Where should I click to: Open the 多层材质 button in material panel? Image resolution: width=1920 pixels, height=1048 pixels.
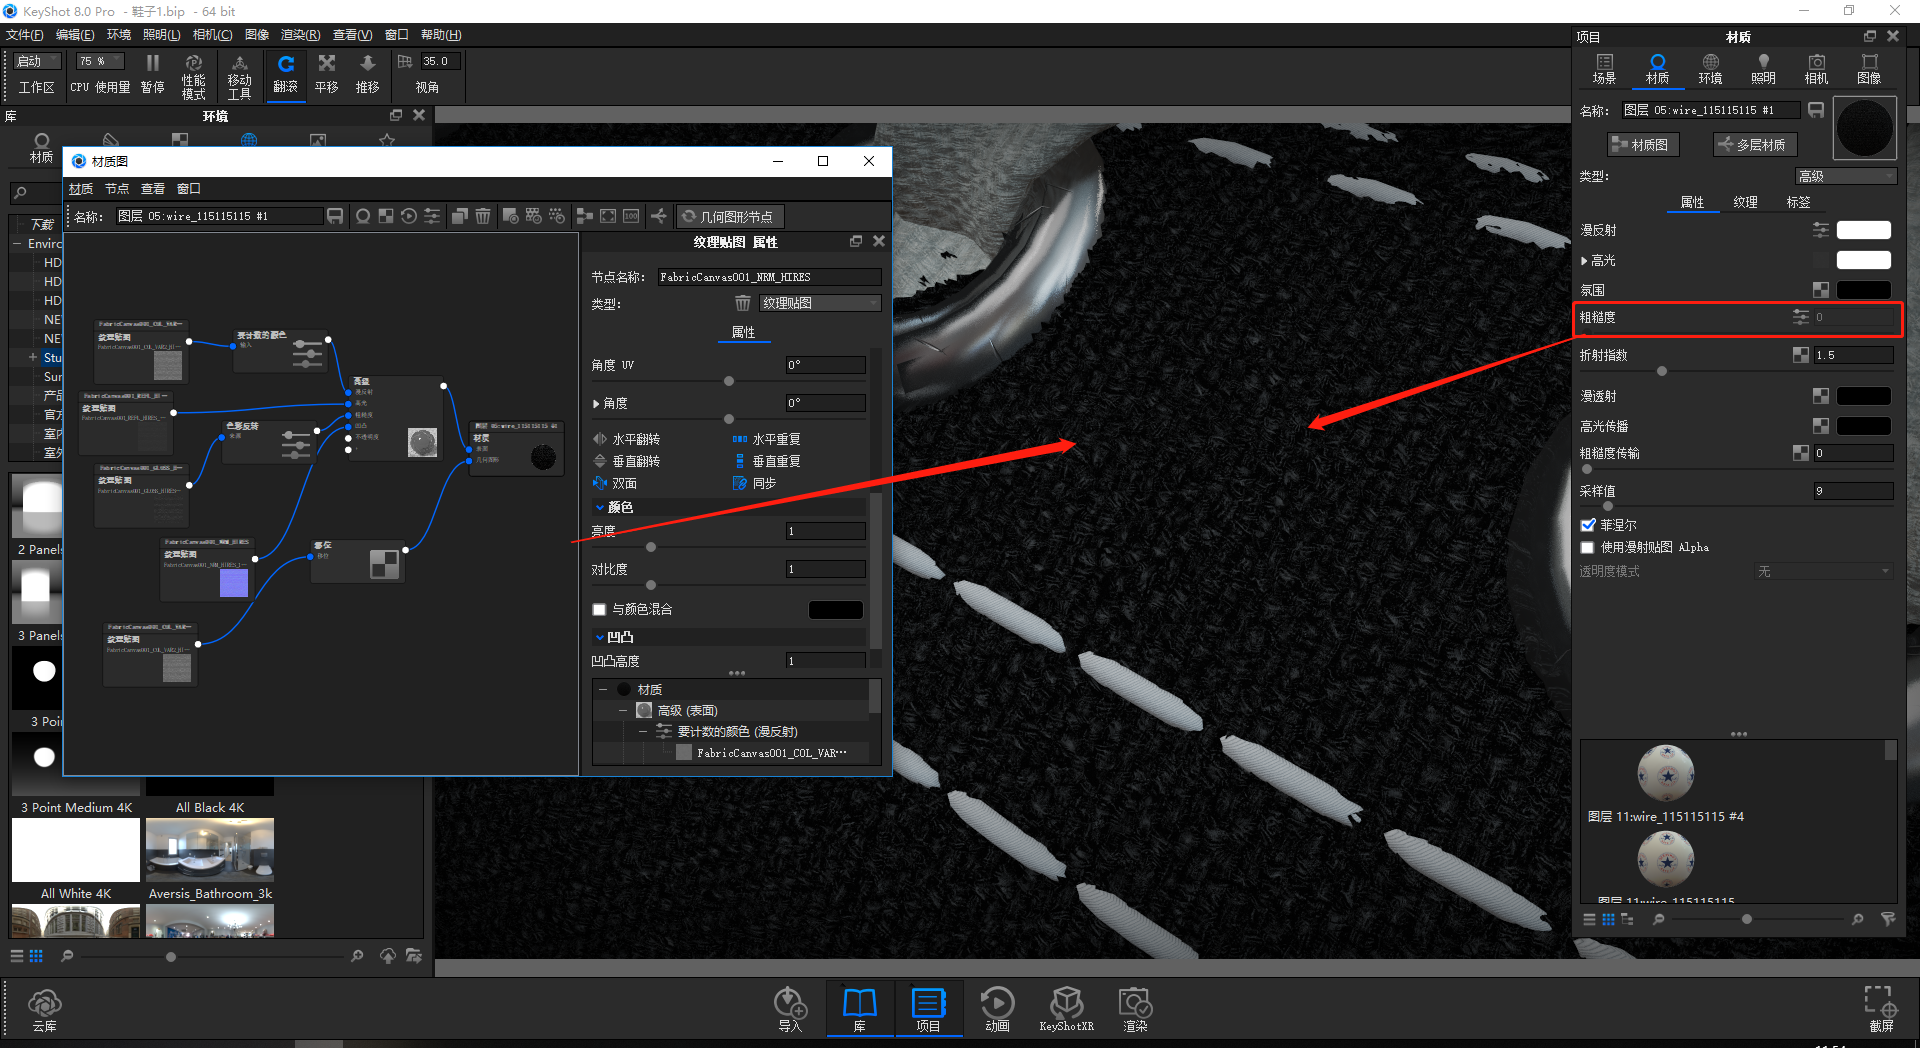click(x=1754, y=144)
